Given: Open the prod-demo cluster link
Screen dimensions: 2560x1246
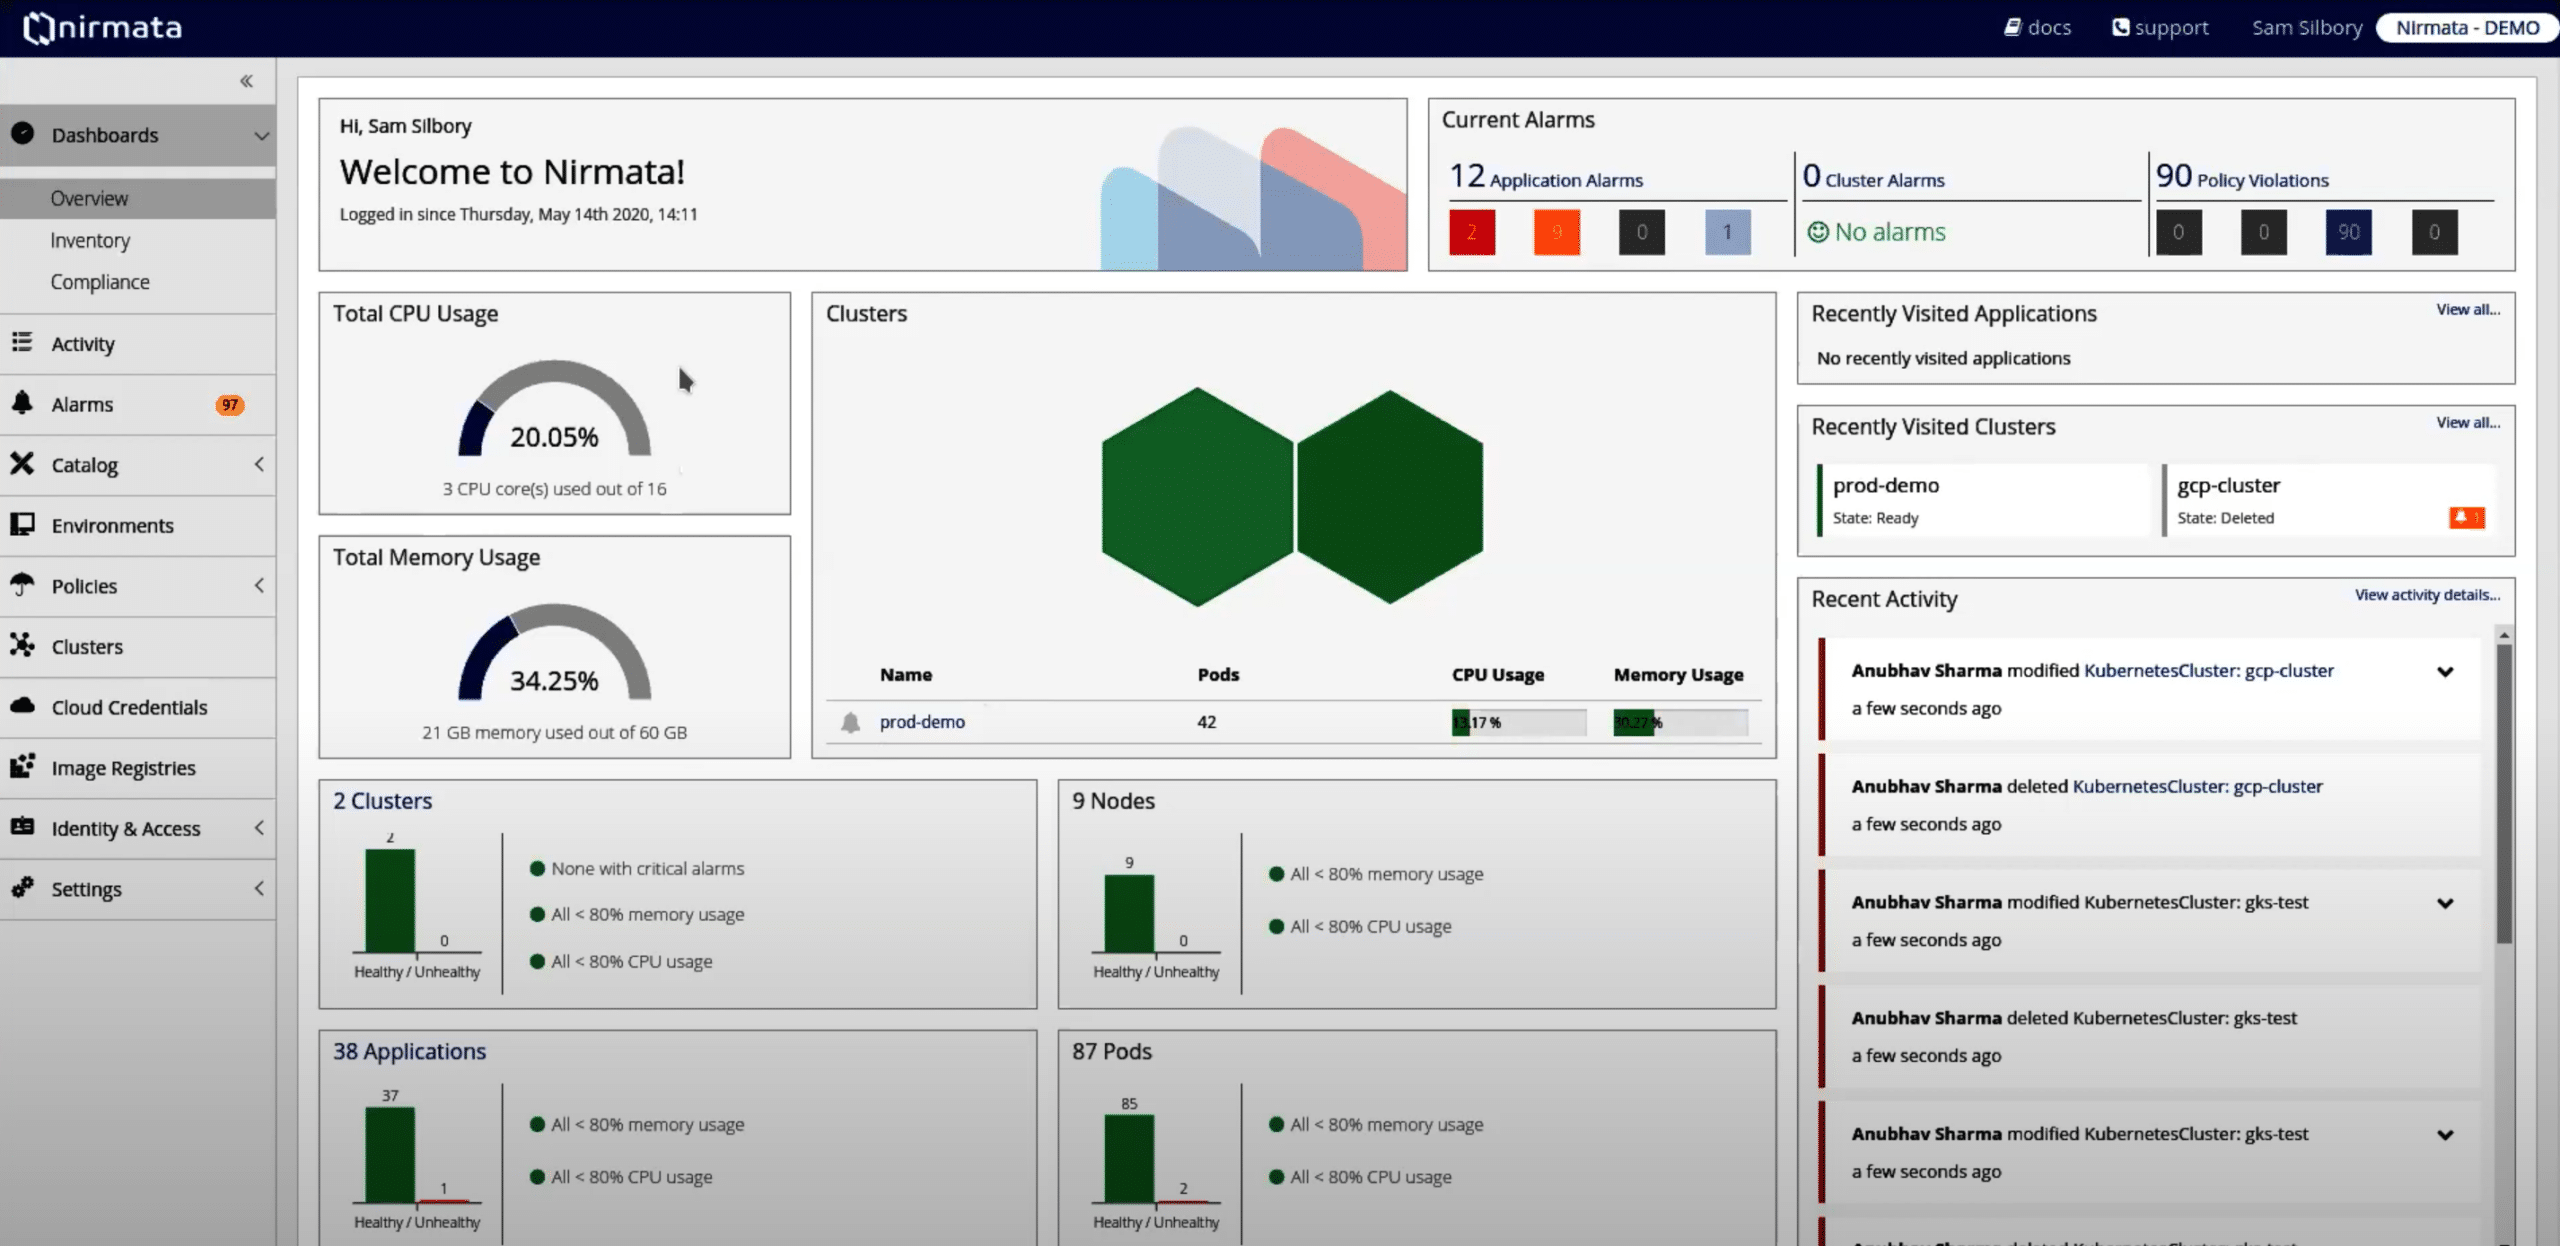Looking at the screenshot, I should pos(921,722).
